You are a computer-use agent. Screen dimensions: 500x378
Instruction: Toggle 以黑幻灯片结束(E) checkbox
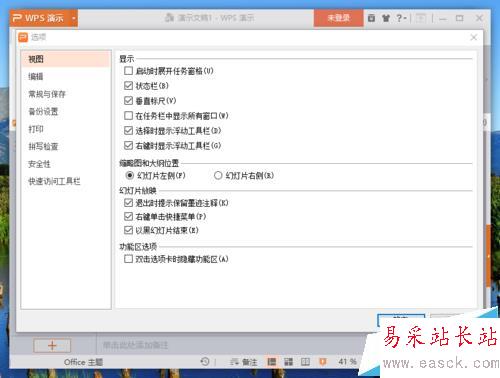coord(128,230)
